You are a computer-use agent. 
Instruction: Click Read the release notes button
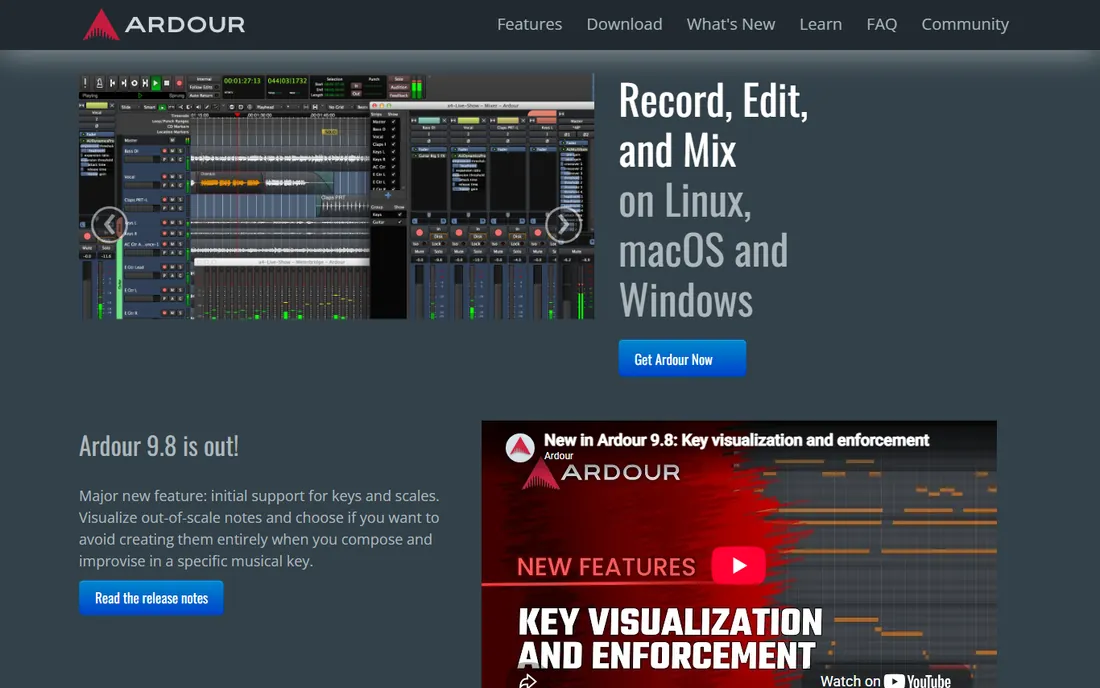pyautogui.click(x=152, y=598)
